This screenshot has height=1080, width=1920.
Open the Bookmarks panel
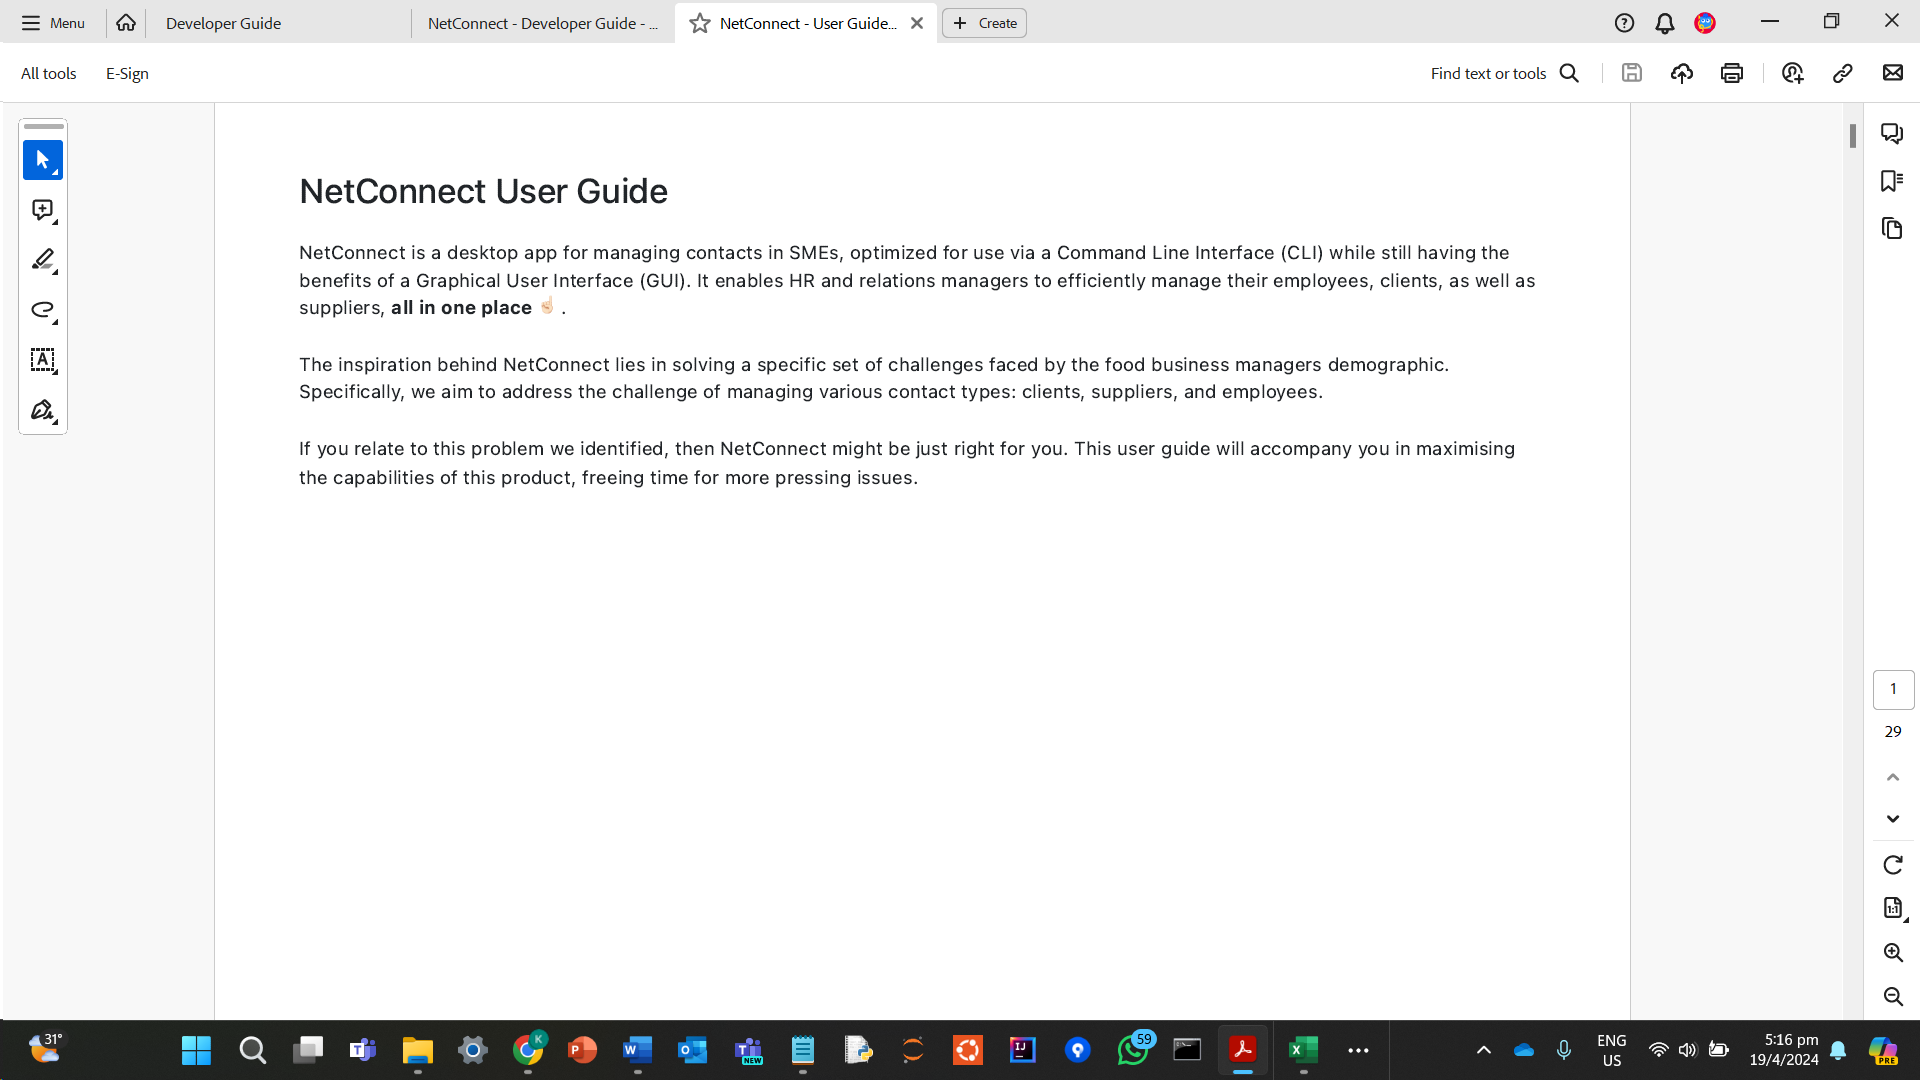pos(1891,181)
